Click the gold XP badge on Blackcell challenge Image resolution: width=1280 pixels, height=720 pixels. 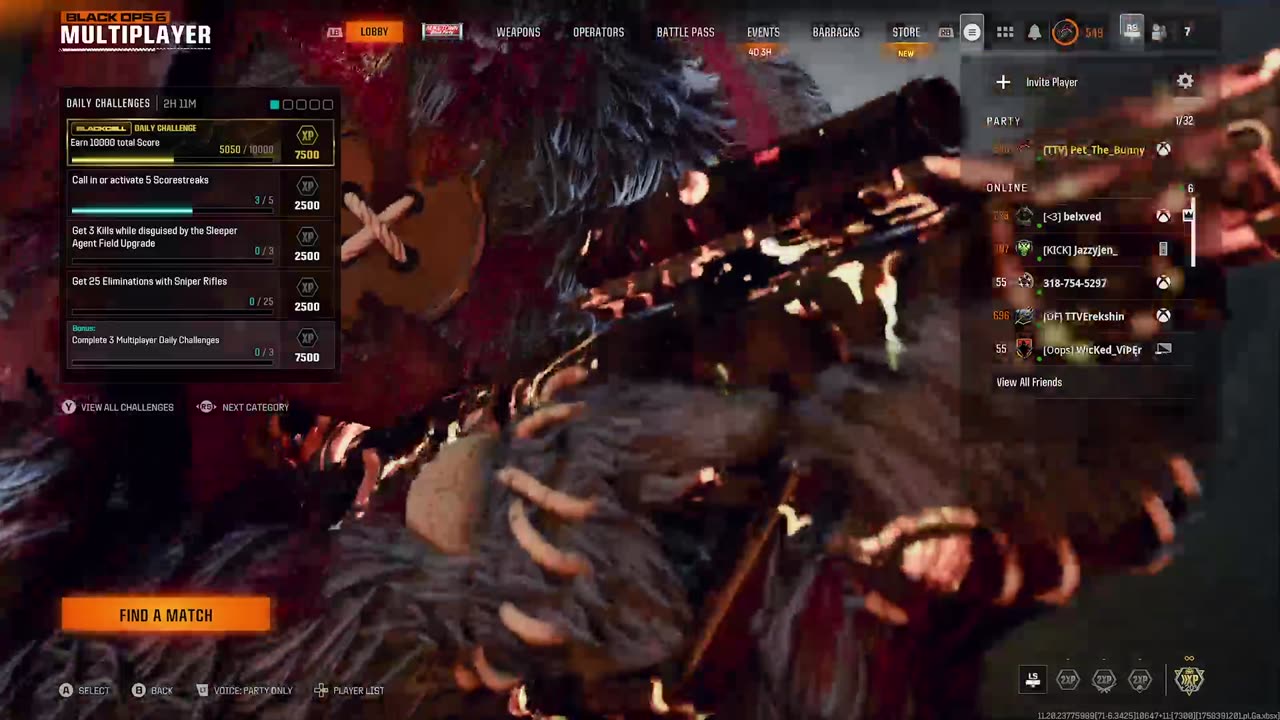[x=307, y=135]
